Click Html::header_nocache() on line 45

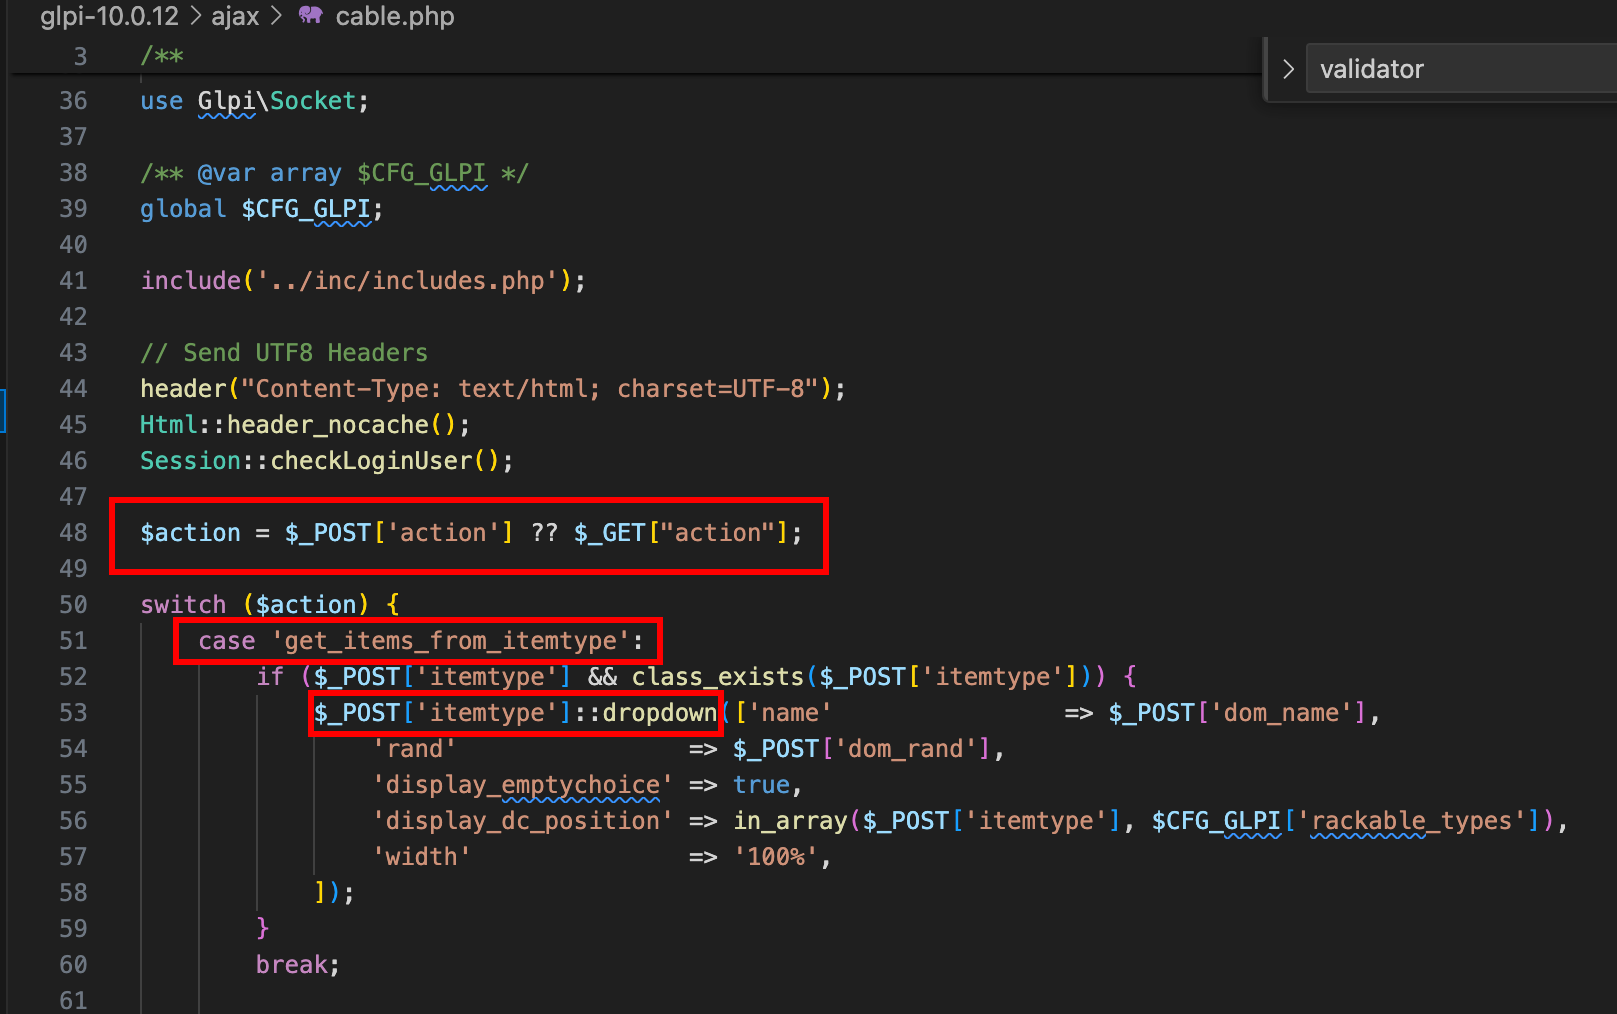pyautogui.click(x=305, y=425)
